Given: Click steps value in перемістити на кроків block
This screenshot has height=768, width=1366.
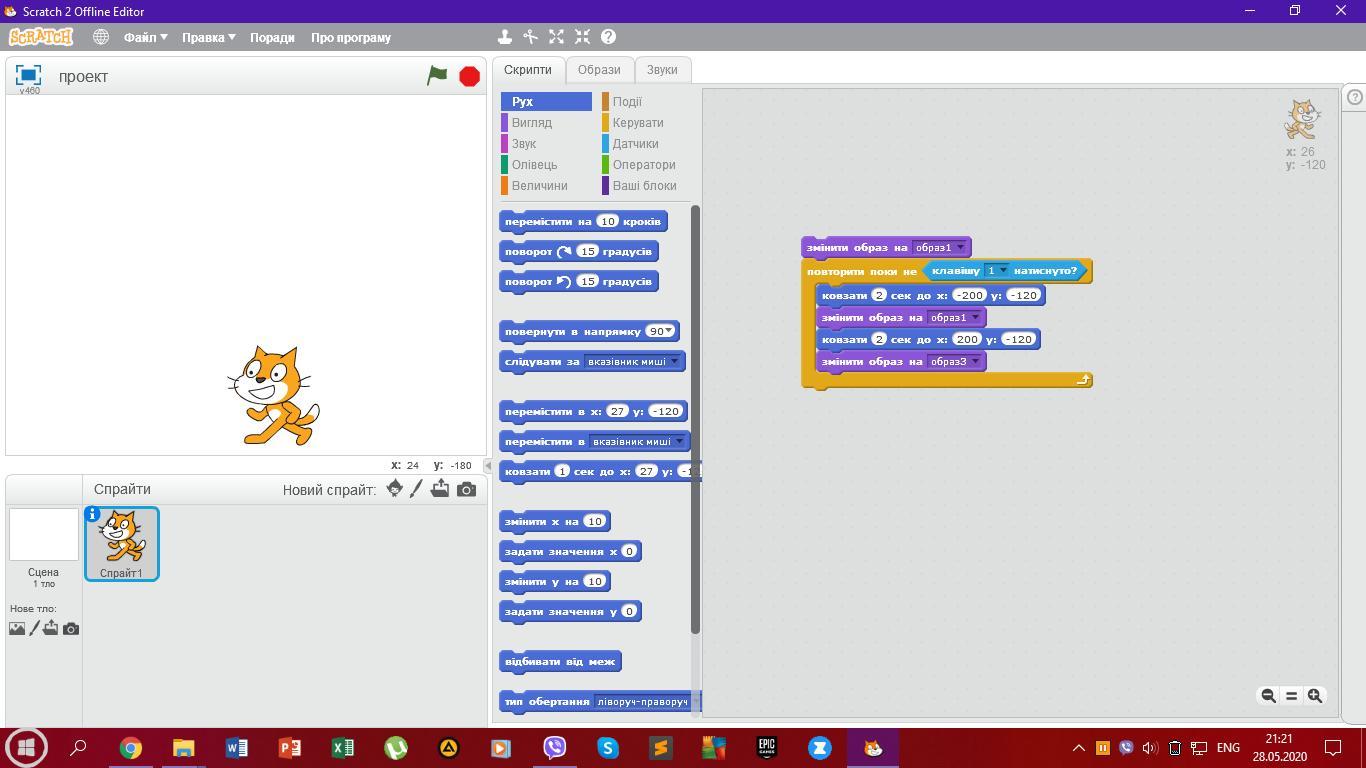Looking at the screenshot, I should coord(607,221).
